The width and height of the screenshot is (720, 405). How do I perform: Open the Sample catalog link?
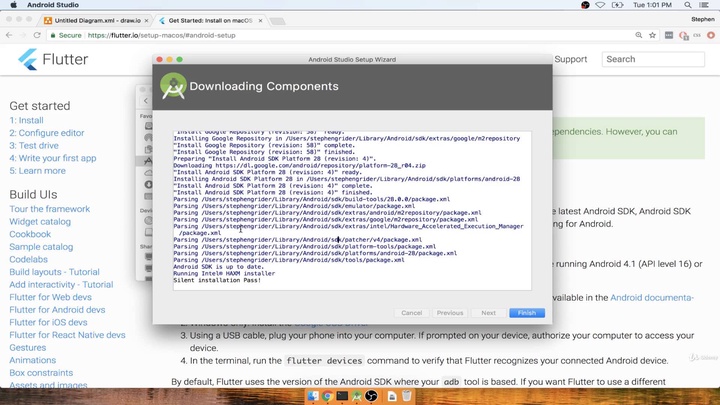coord(41,247)
